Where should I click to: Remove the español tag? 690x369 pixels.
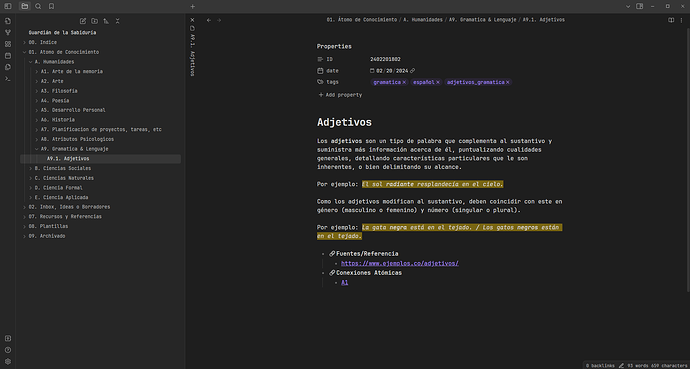coord(438,82)
